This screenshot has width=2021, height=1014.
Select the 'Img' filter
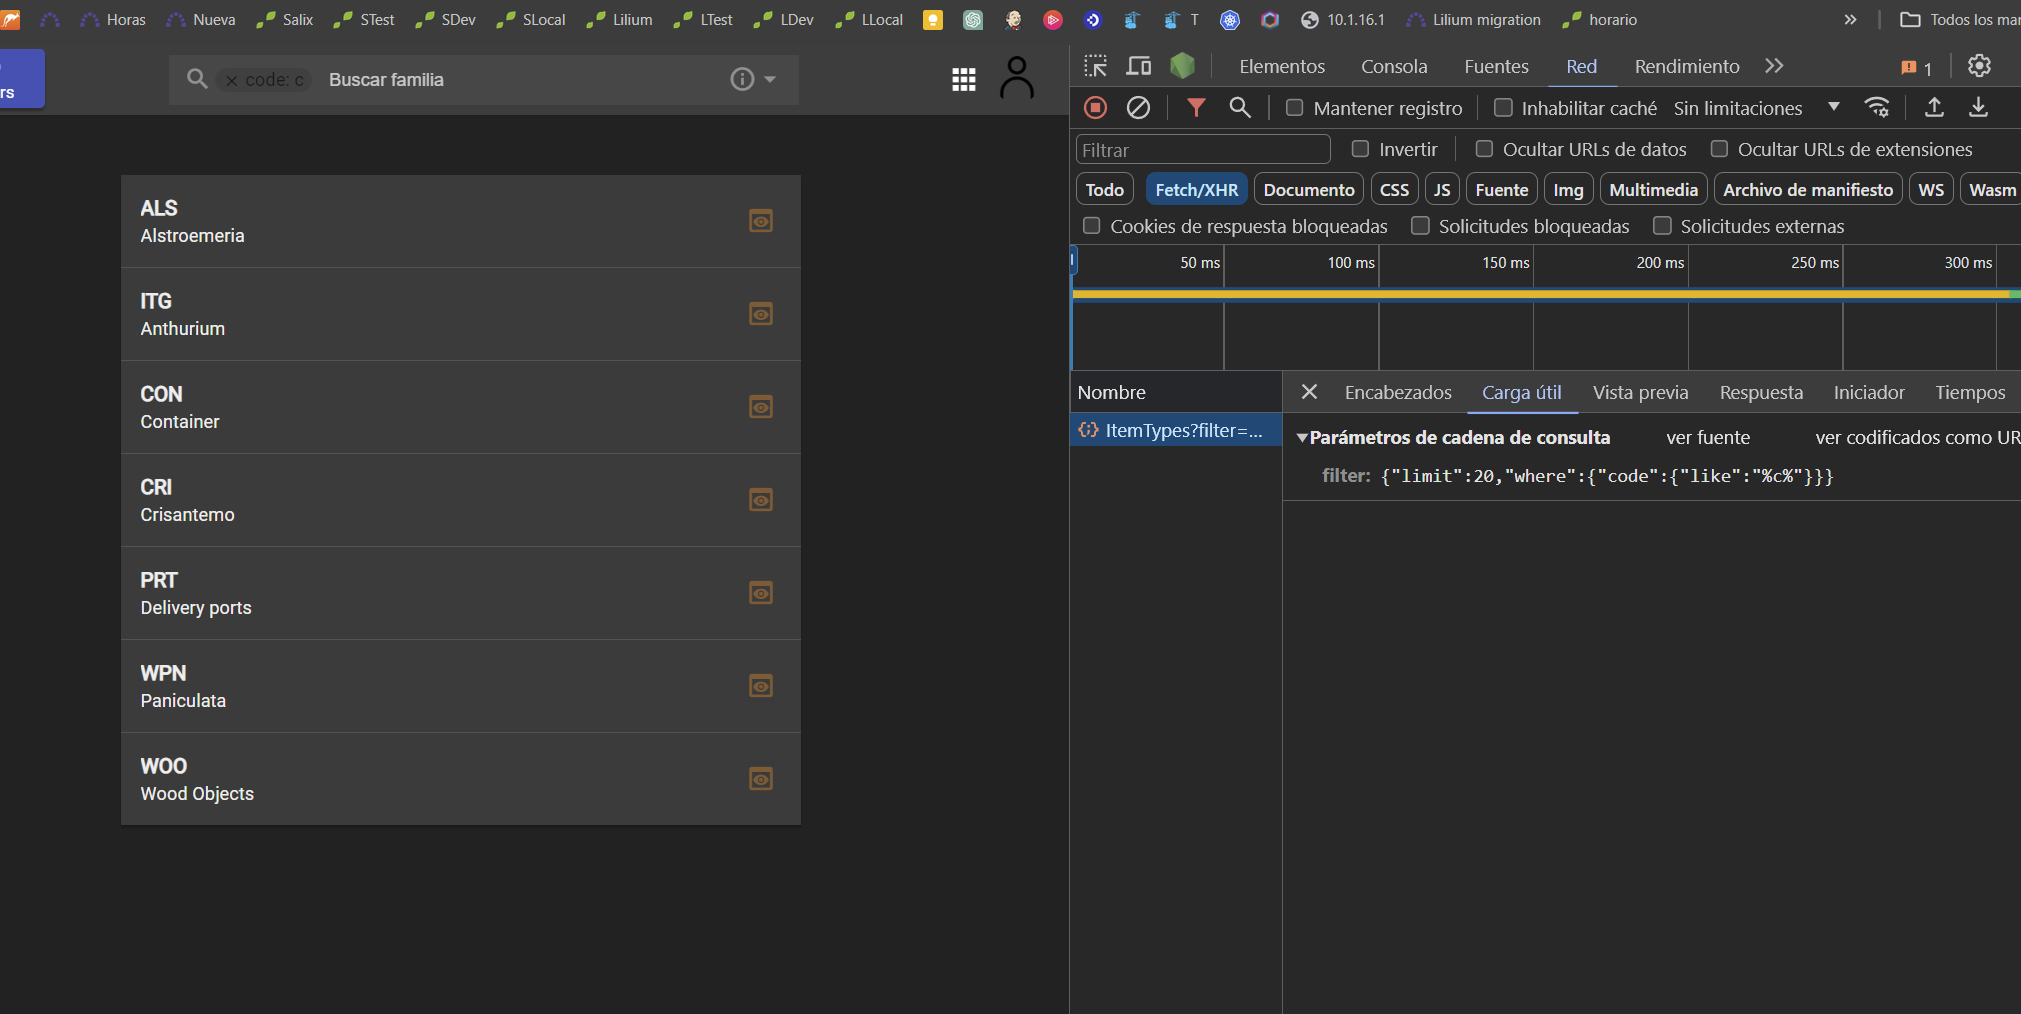[x=1568, y=189]
